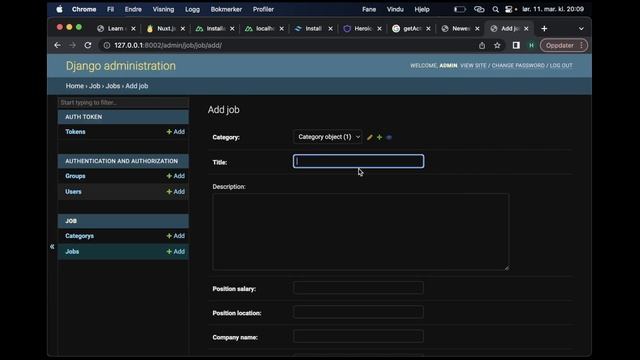Click Add next to Tokens
This screenshot has width=640, height=360.
176,132
